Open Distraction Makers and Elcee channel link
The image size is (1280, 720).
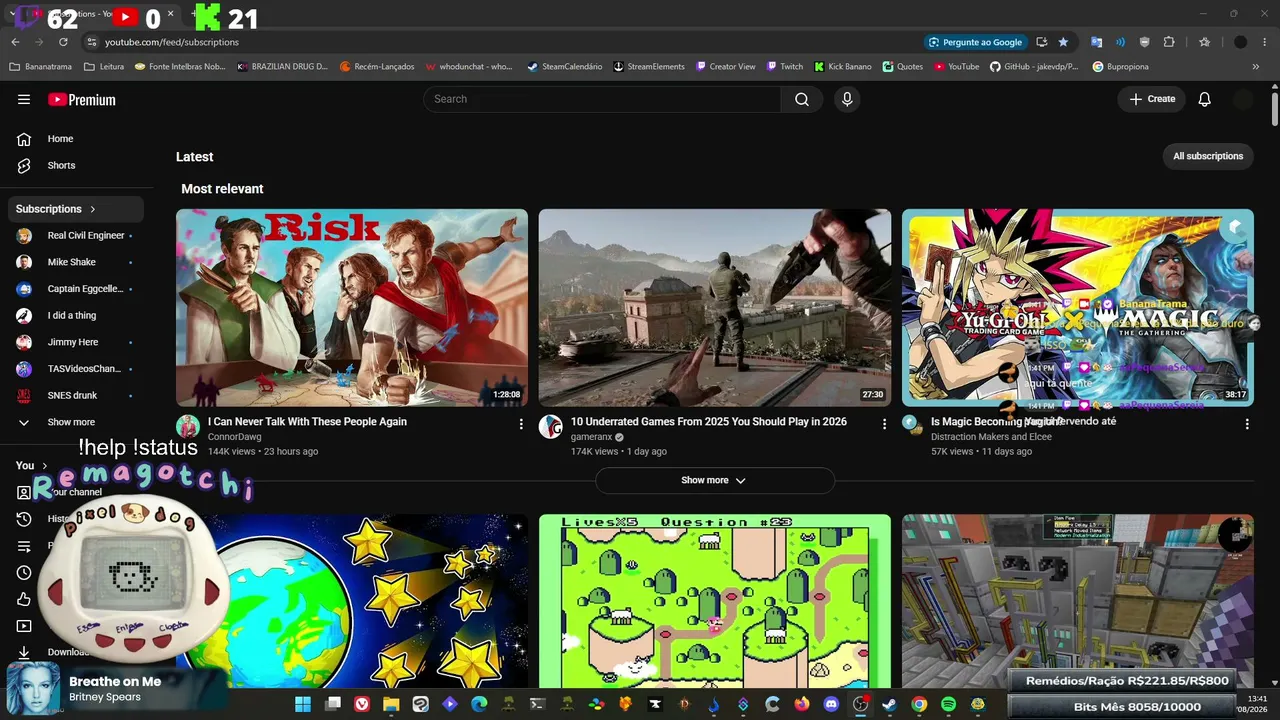[x=991, y=437]
